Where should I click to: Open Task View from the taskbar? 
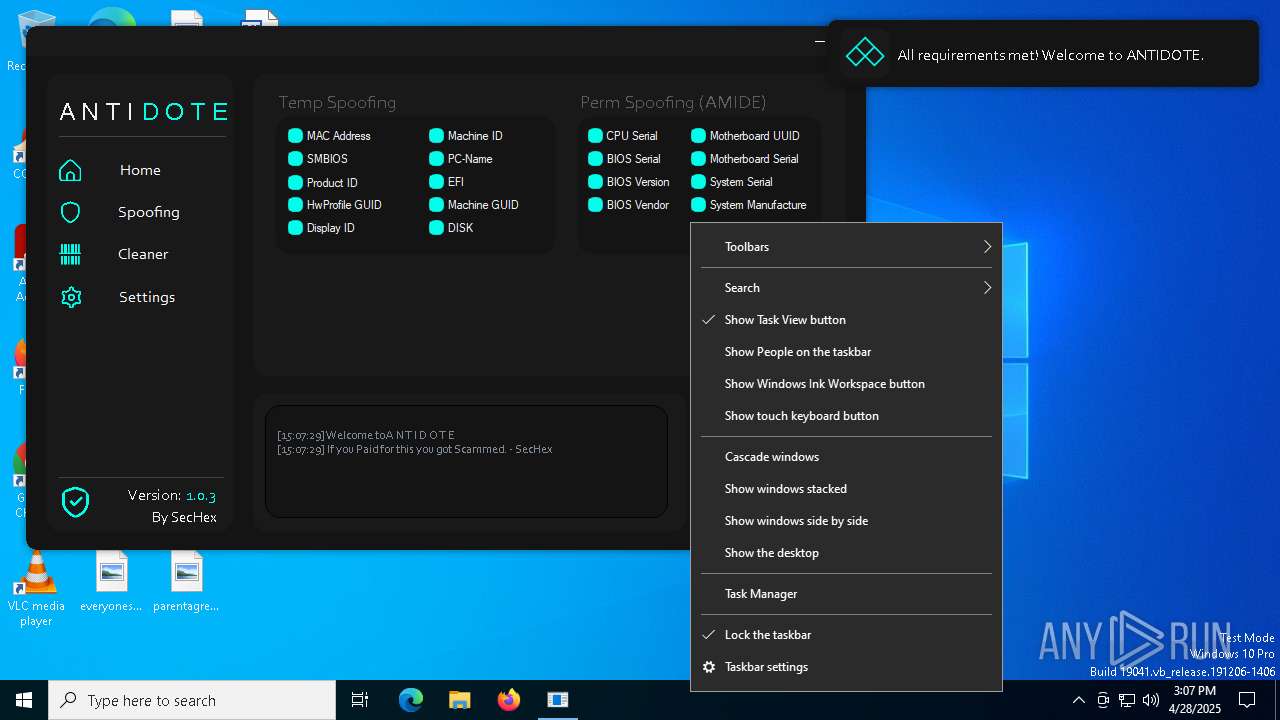coord(360,700)
